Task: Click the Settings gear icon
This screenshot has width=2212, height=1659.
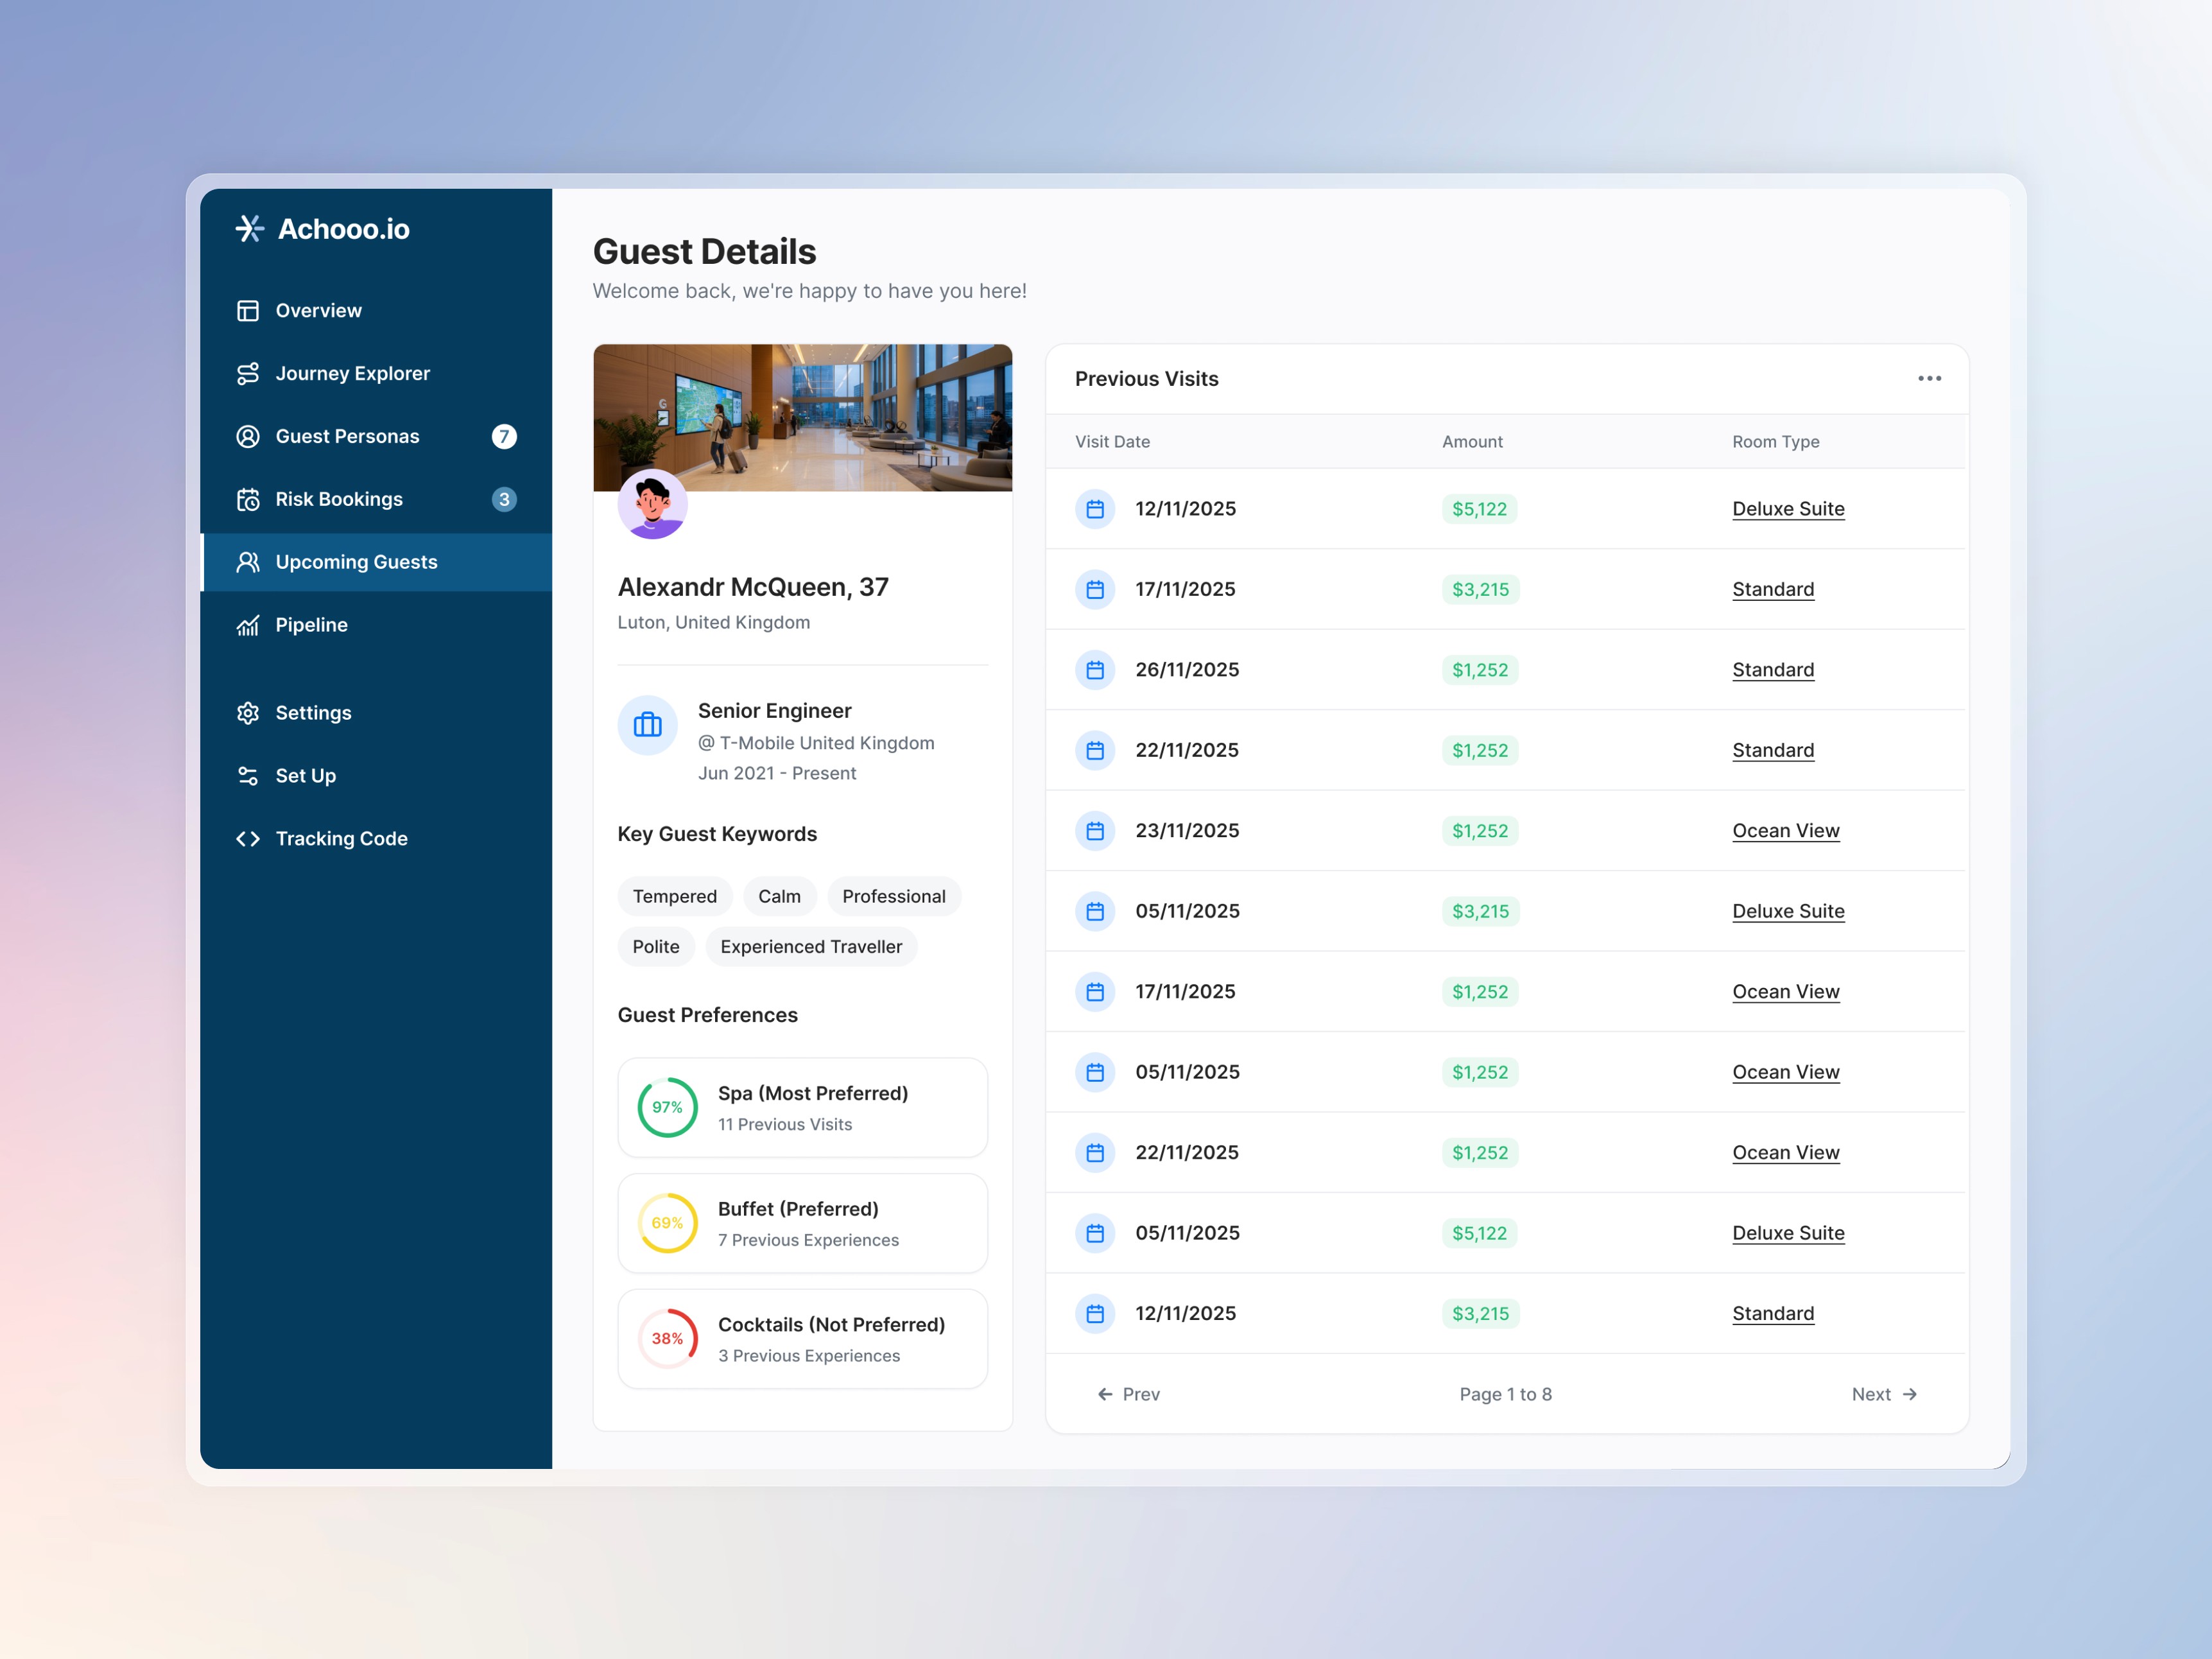Action: click(x=248, y=713)
